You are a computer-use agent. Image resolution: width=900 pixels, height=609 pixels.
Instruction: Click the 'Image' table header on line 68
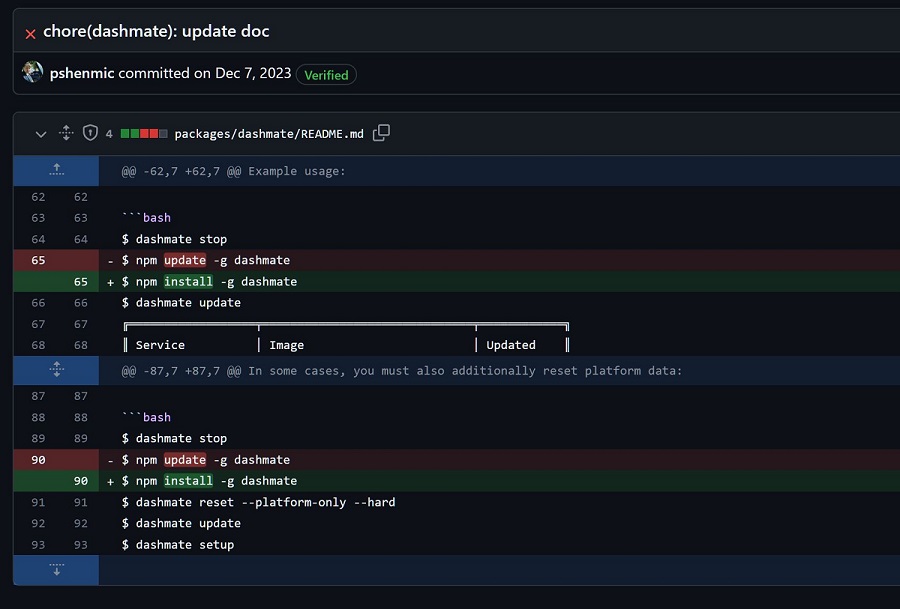point(286,345)
